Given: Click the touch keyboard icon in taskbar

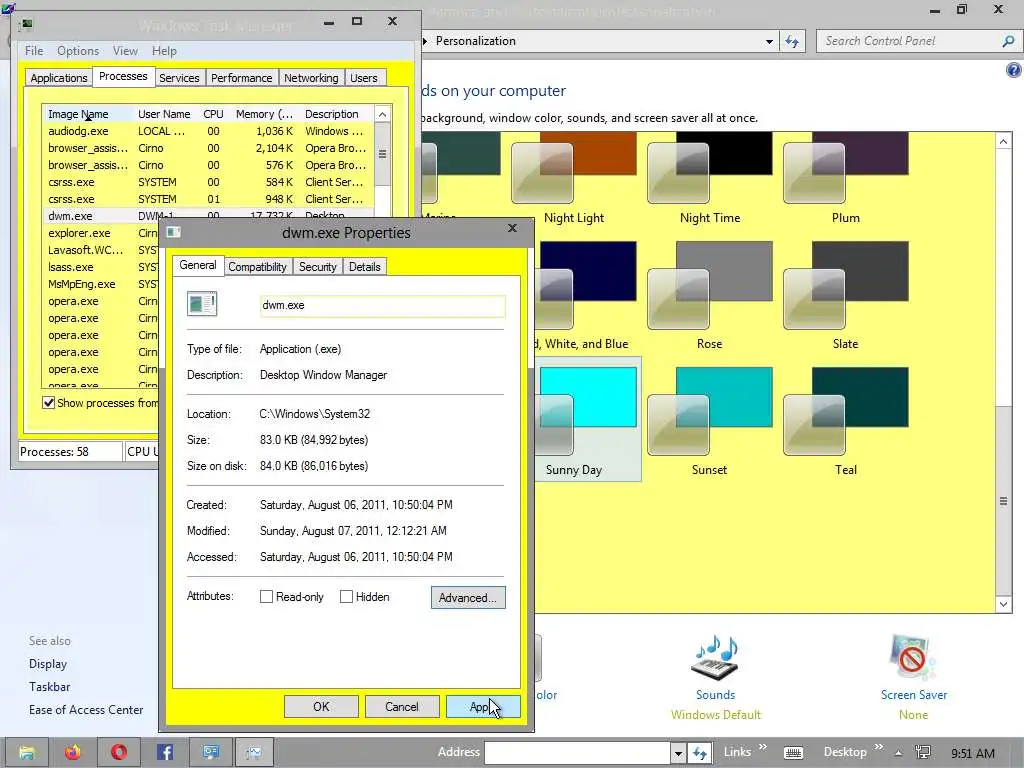Looking at the screenshot, I should pos(793,753).
